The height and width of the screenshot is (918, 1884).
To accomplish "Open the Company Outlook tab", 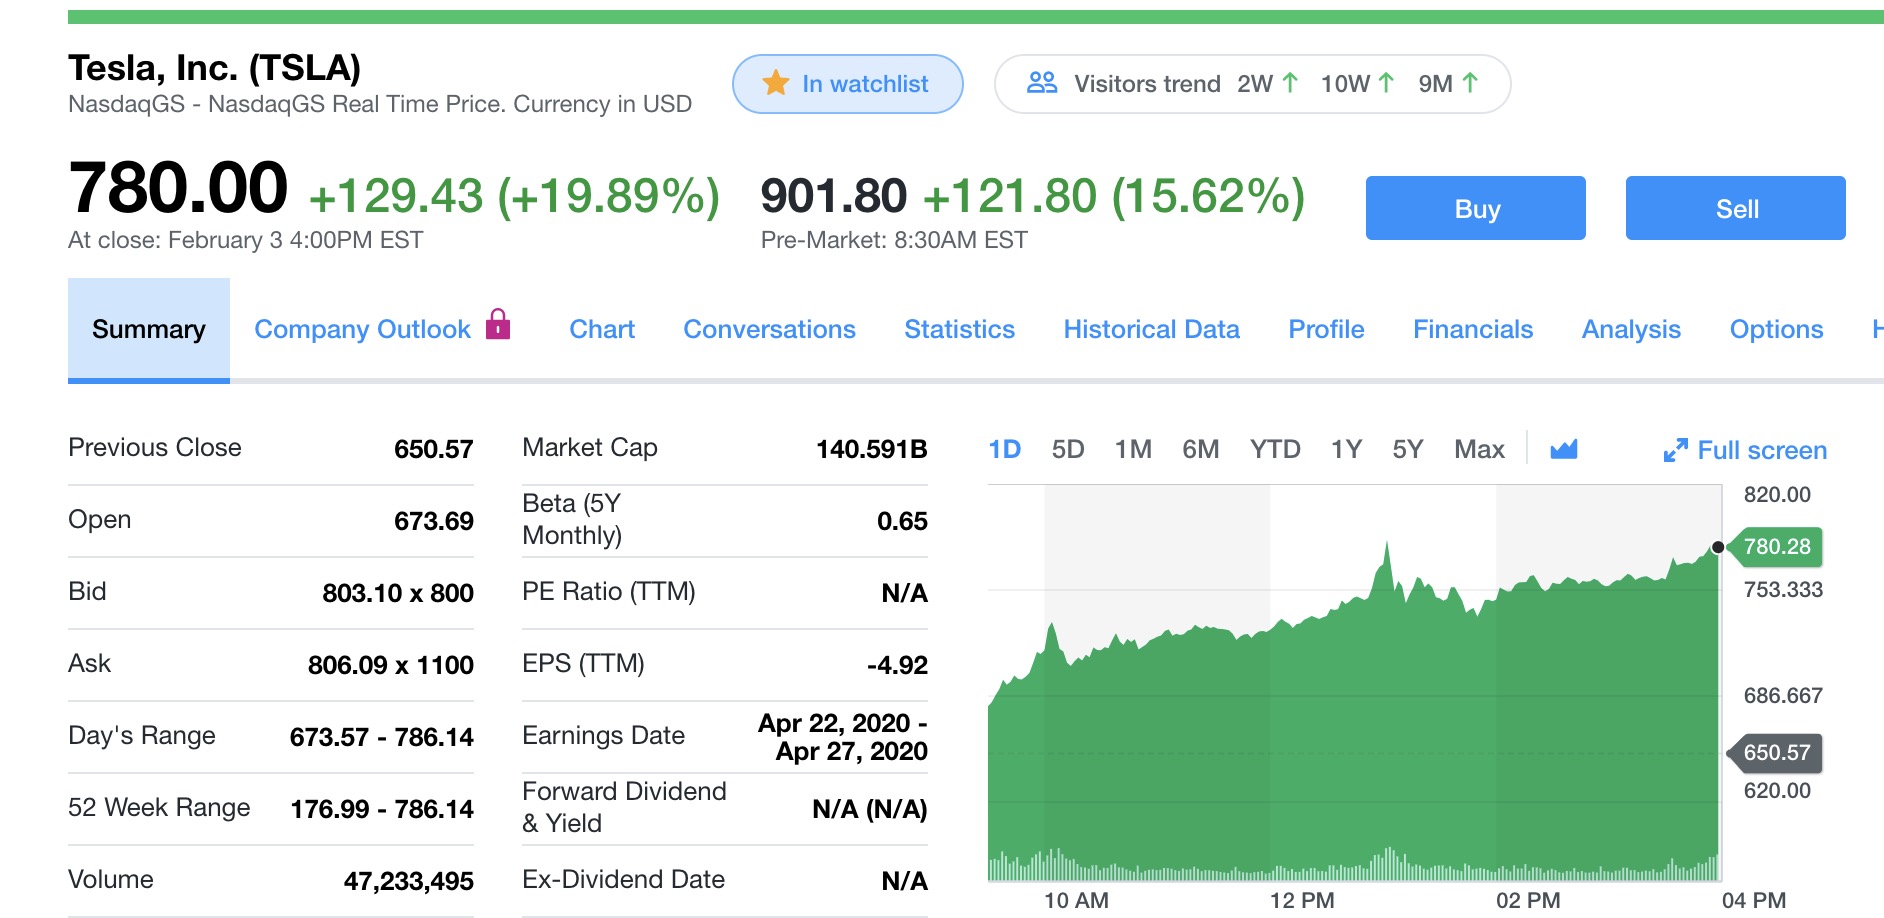I will [362, 329].
